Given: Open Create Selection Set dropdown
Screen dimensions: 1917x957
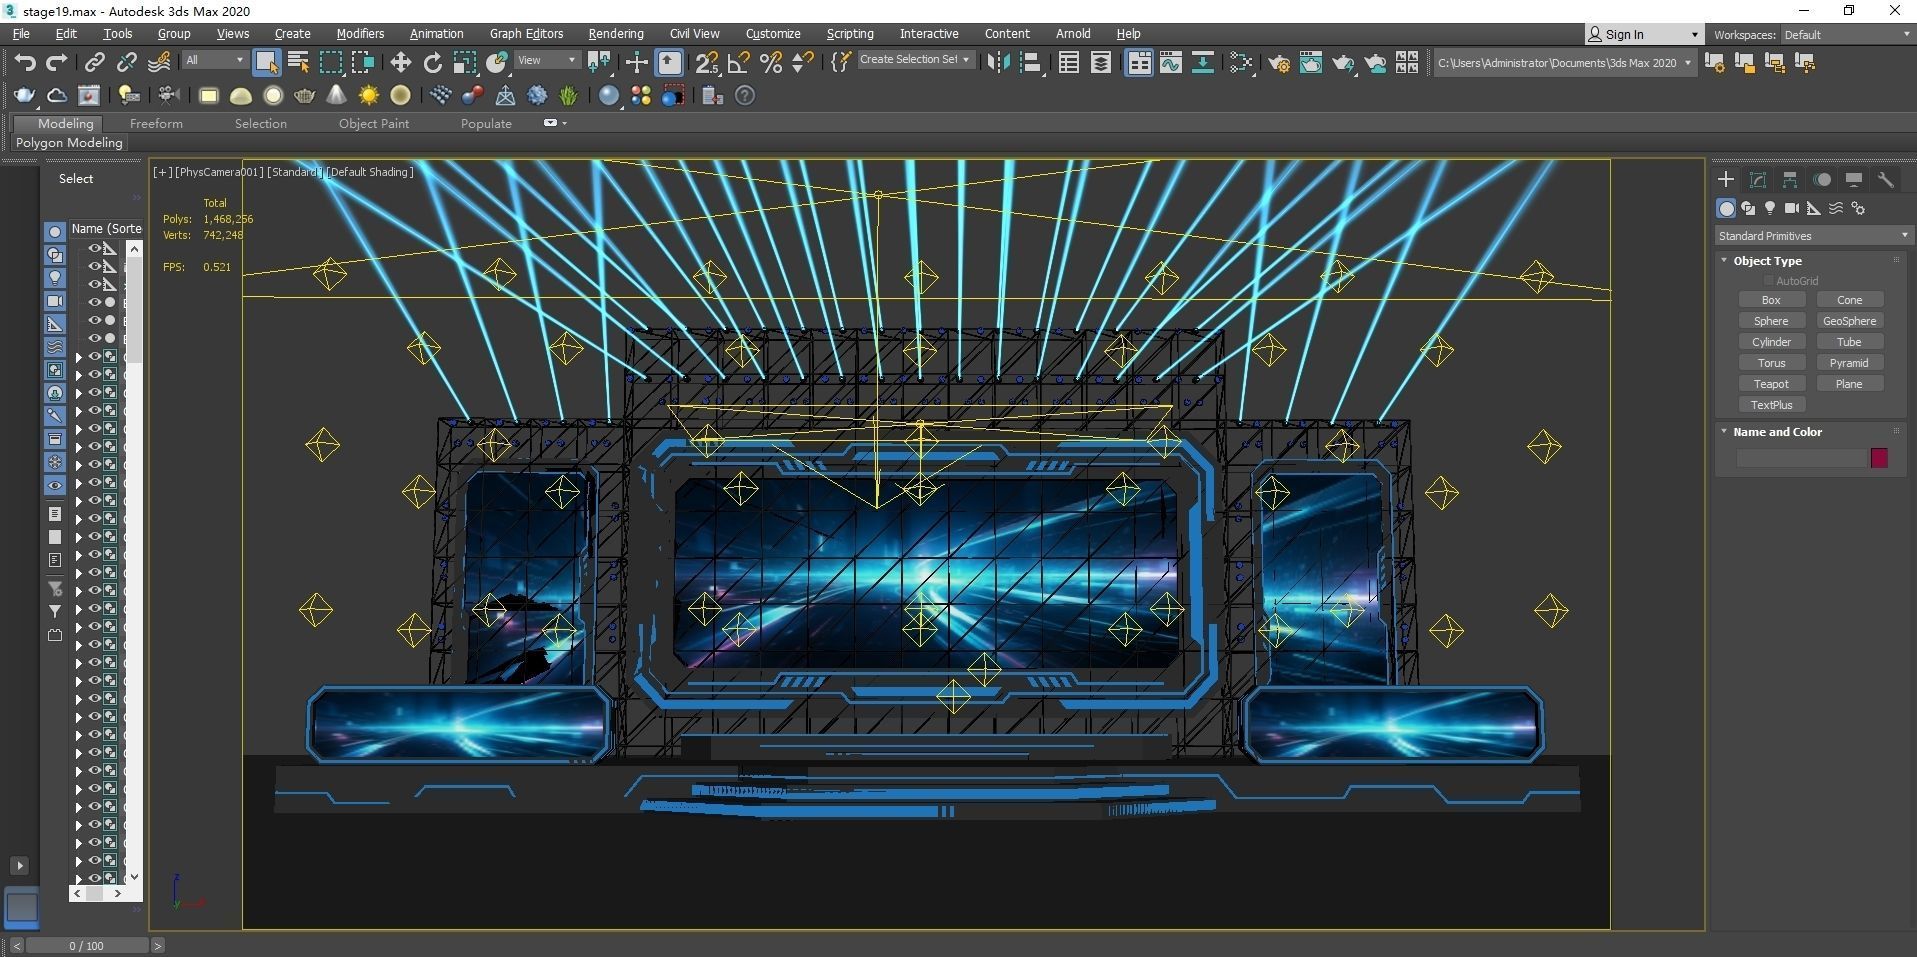Looking at the screenshot, I should point(915,60).
